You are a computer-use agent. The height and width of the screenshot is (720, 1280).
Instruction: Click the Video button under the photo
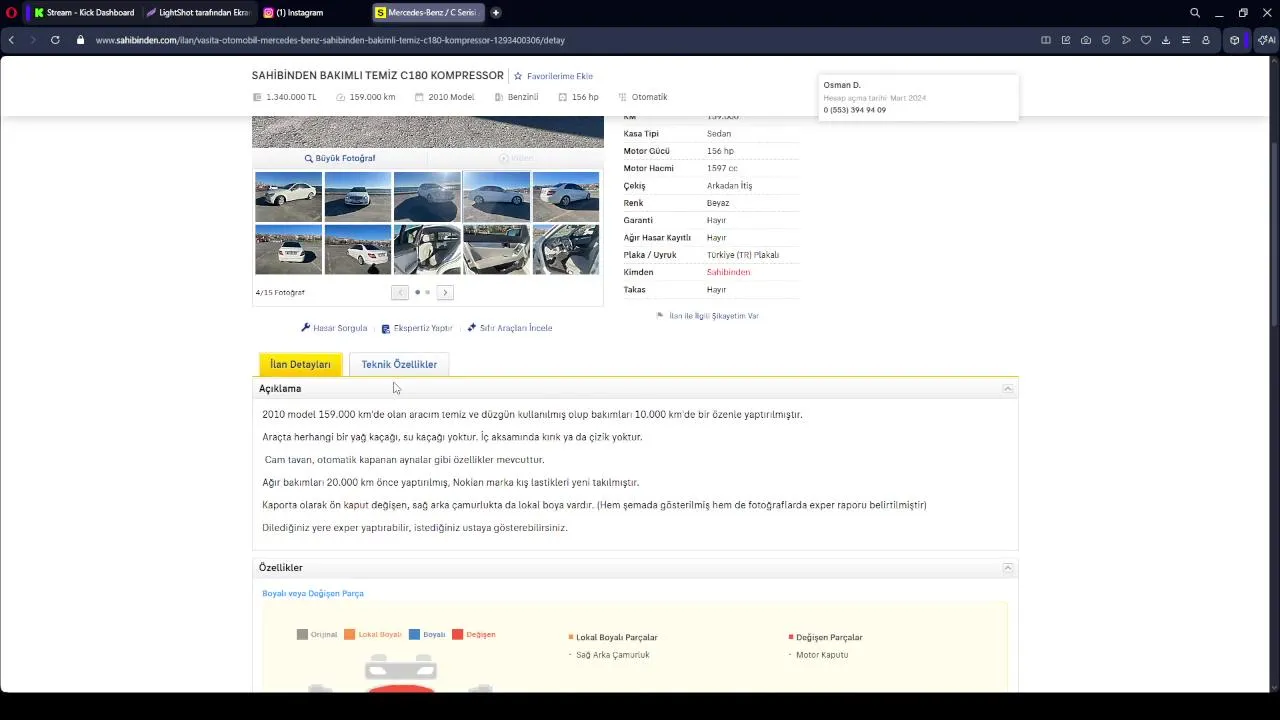(516, 158)
